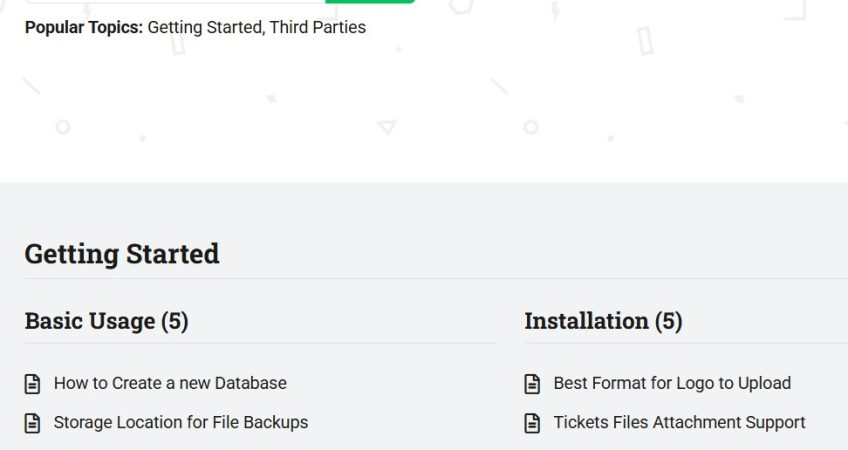Open Tickets Files Attachment Support article
The width and height of the screenshot is (848, 450).
click(x=679, y=422)
